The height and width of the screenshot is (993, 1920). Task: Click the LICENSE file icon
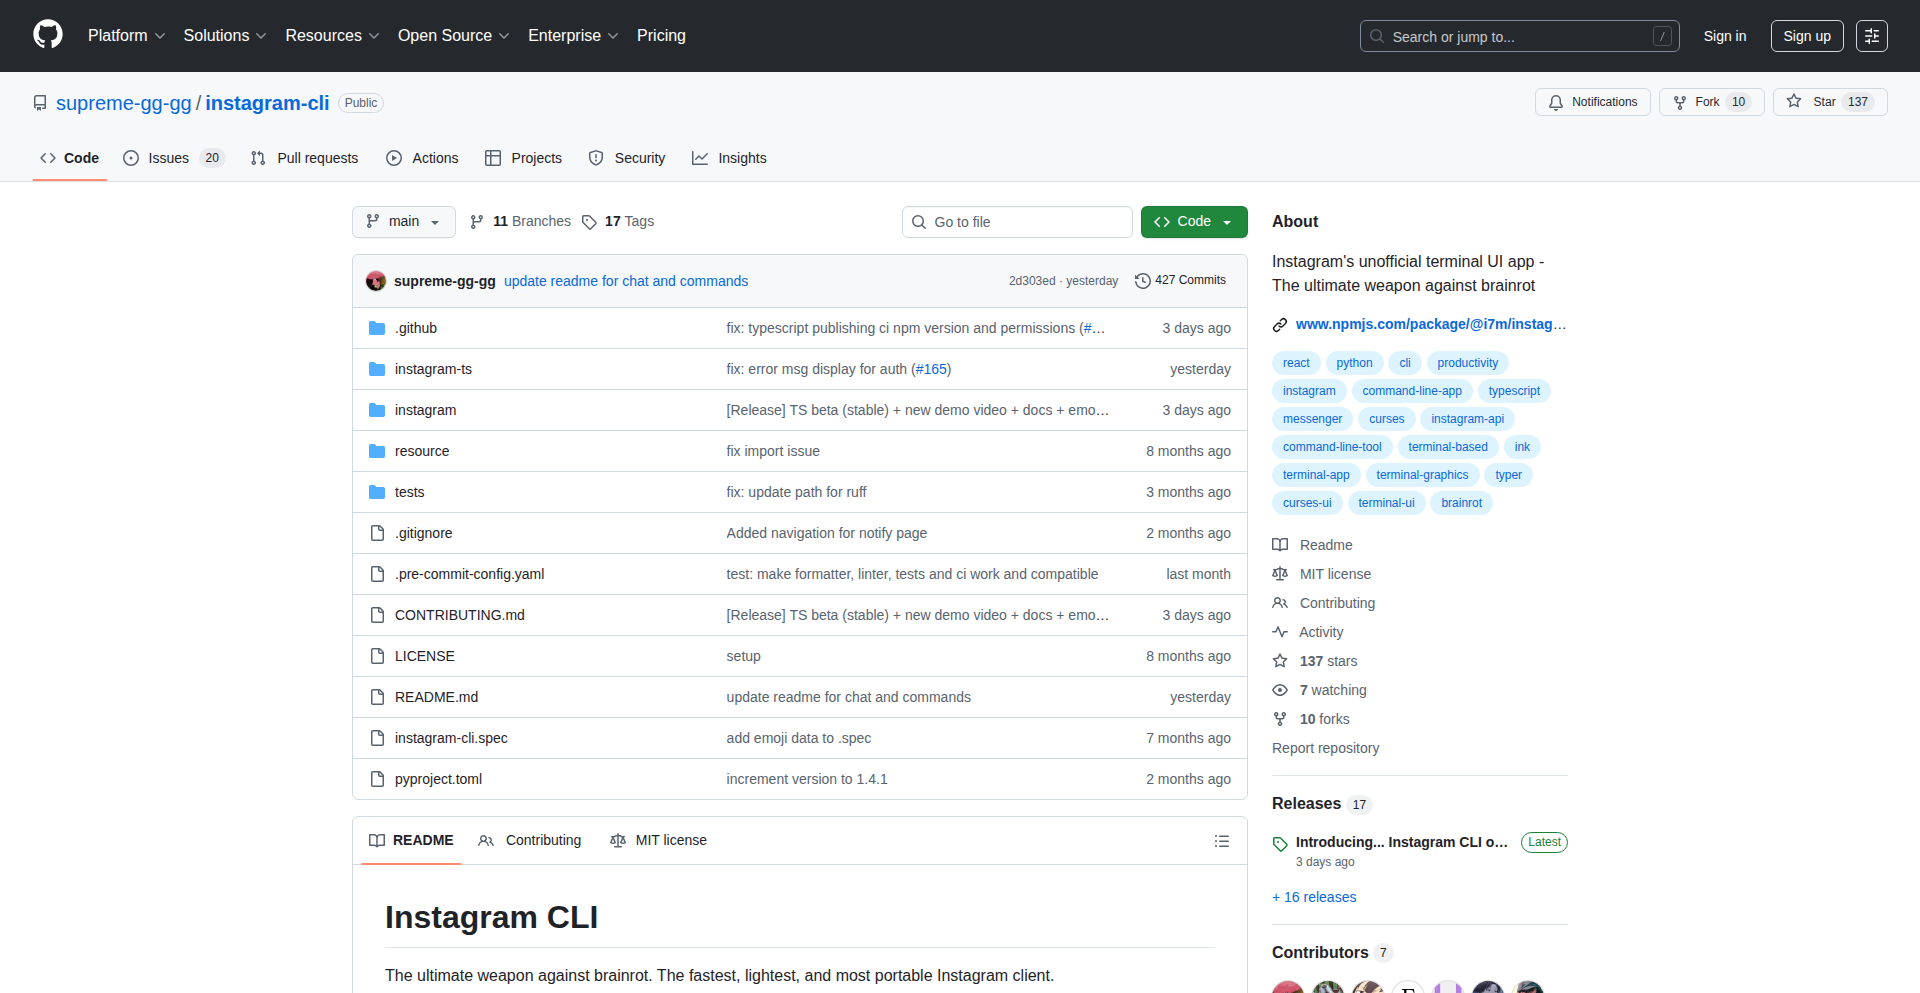pyautogui.click(x=377, y=656)
